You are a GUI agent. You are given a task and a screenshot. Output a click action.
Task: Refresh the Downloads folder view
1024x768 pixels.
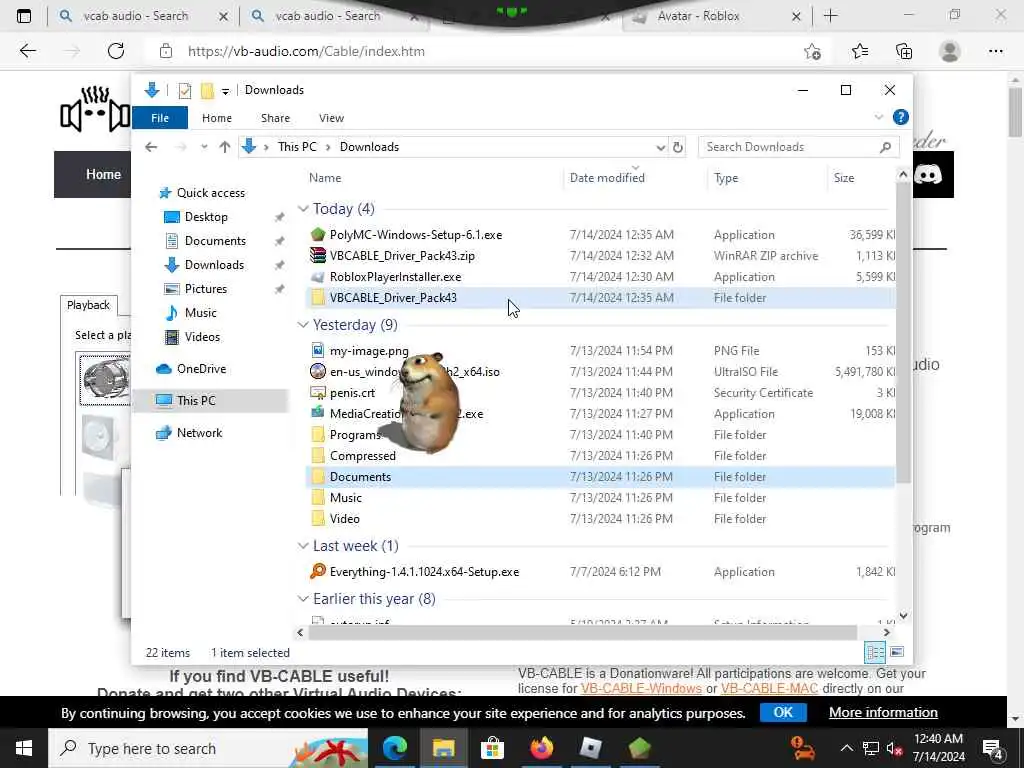[678, 147]
